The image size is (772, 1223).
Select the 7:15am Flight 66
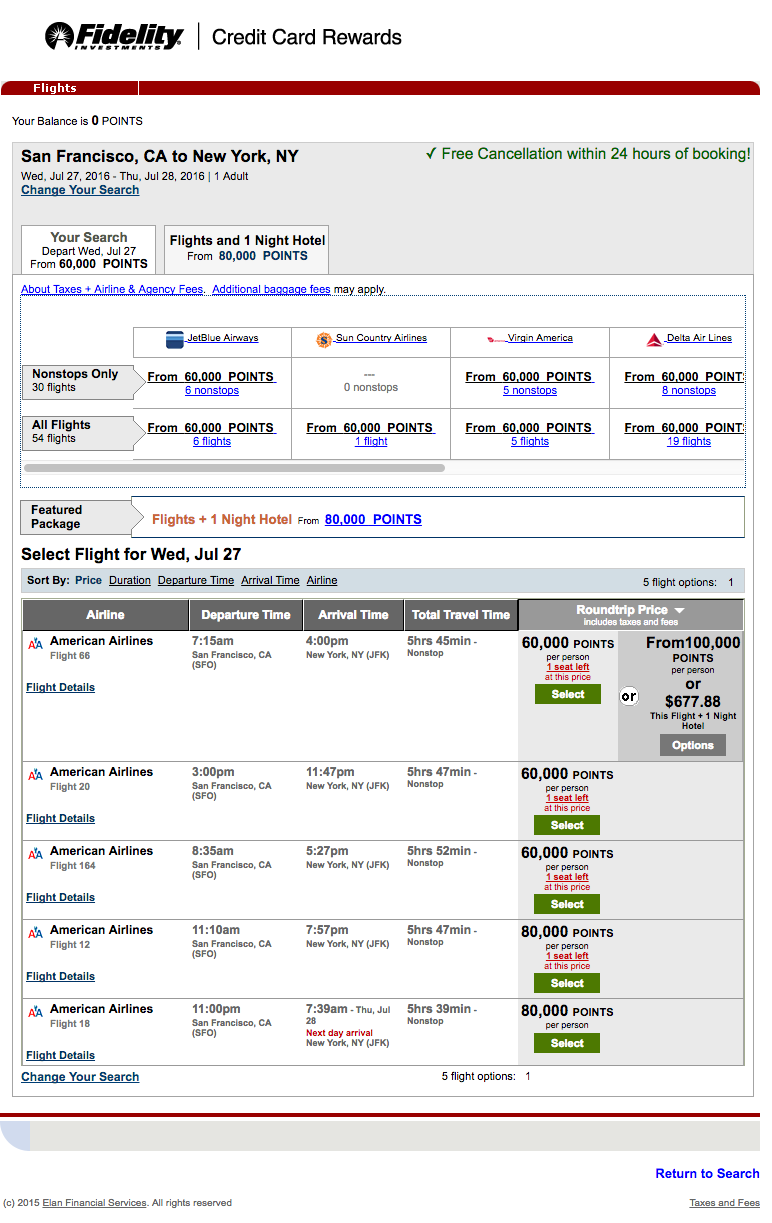click(567, 694)
